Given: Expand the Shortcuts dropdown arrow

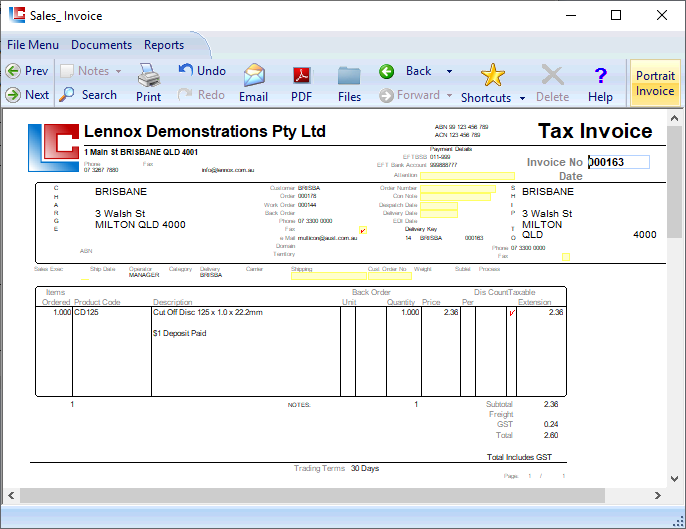Looking at the screenshot, I should pyautogui.click(x=522, y=98).
